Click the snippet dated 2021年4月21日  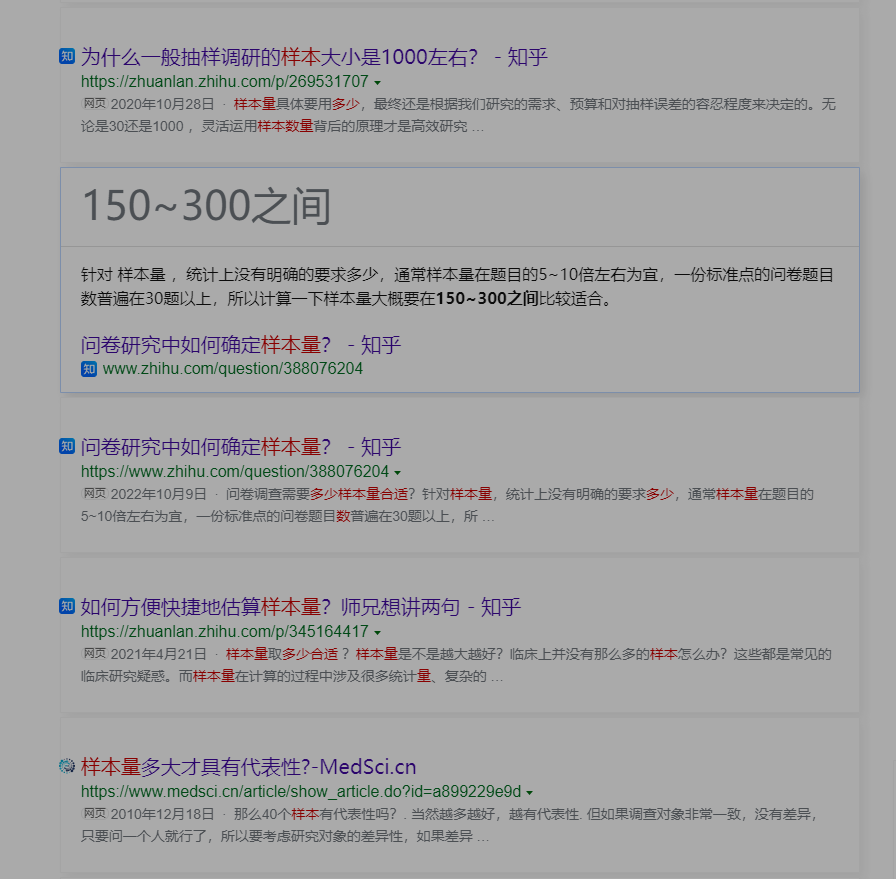pyautogui.click(x=456, y=665)
